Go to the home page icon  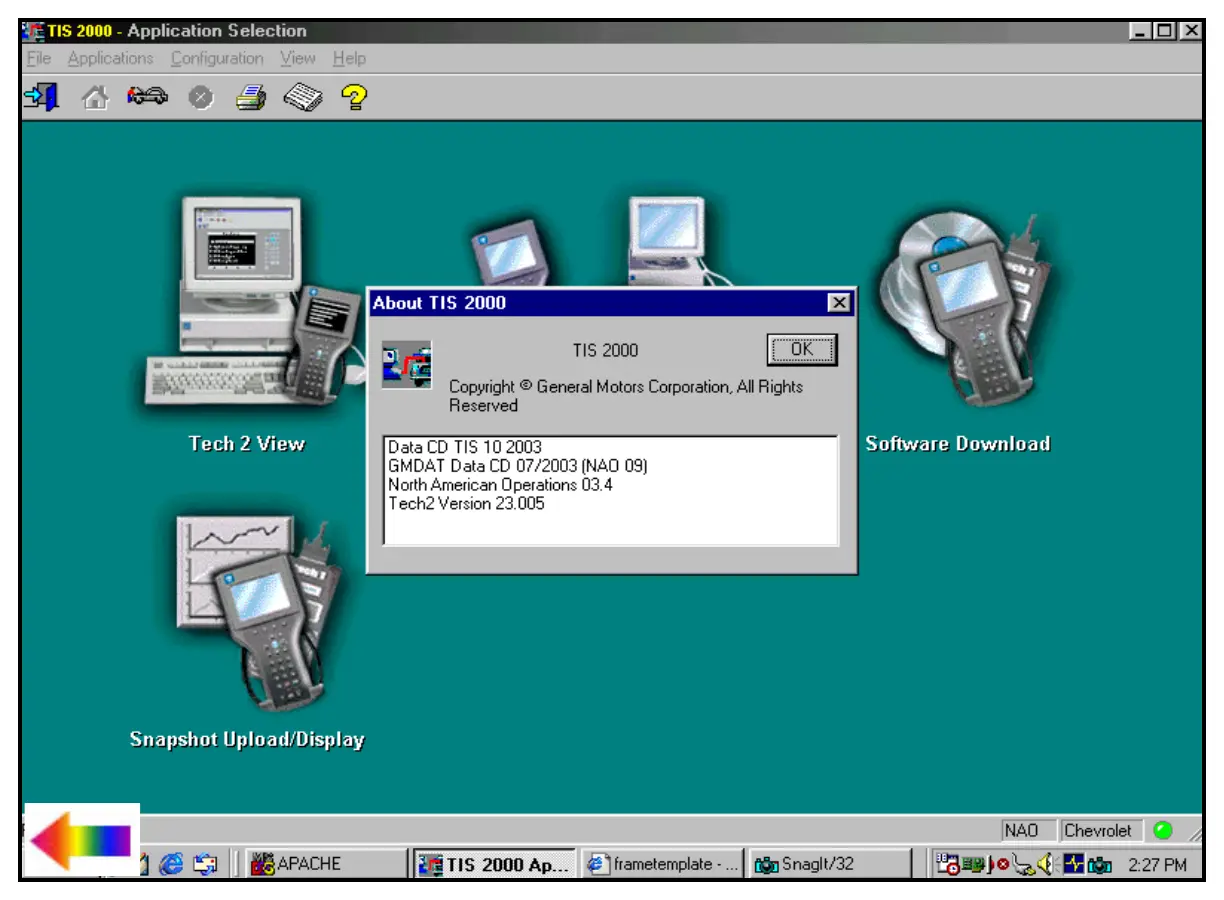[95, 98]
